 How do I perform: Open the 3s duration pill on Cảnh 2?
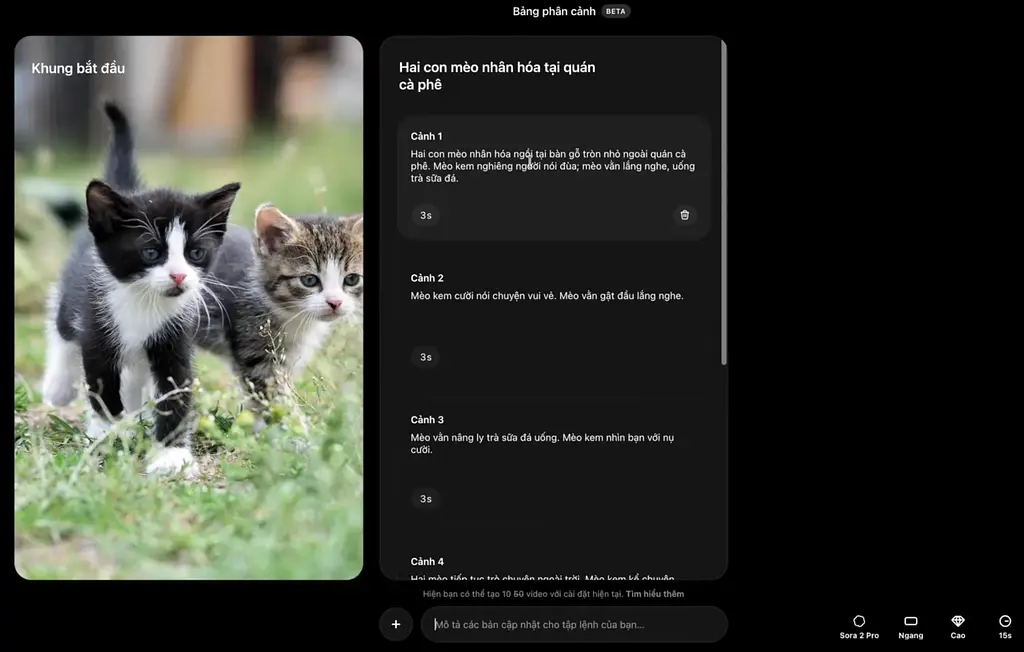(425, 357)
